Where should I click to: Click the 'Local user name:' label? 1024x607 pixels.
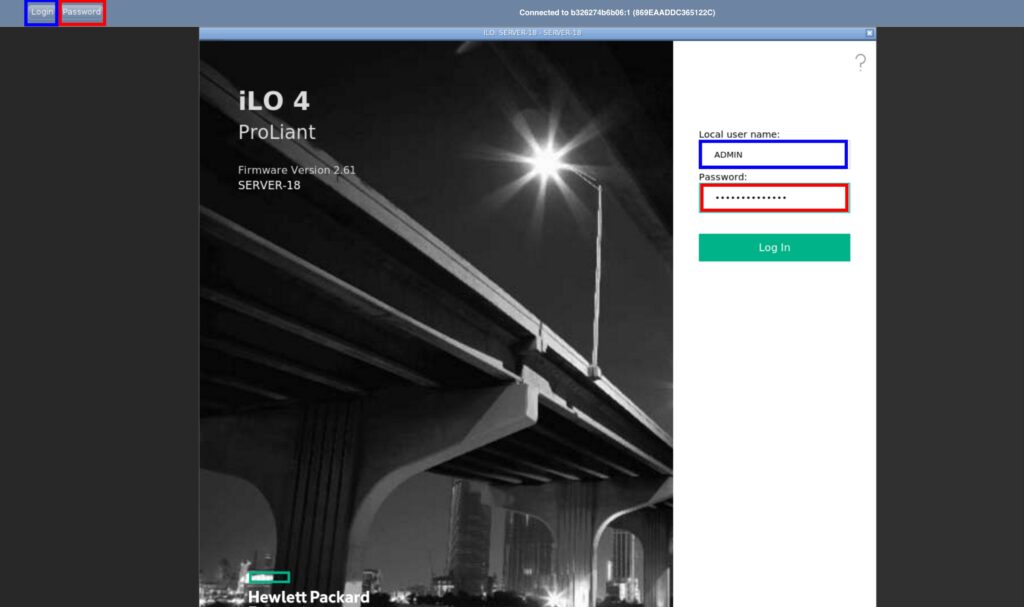click(x=739, y=135)
